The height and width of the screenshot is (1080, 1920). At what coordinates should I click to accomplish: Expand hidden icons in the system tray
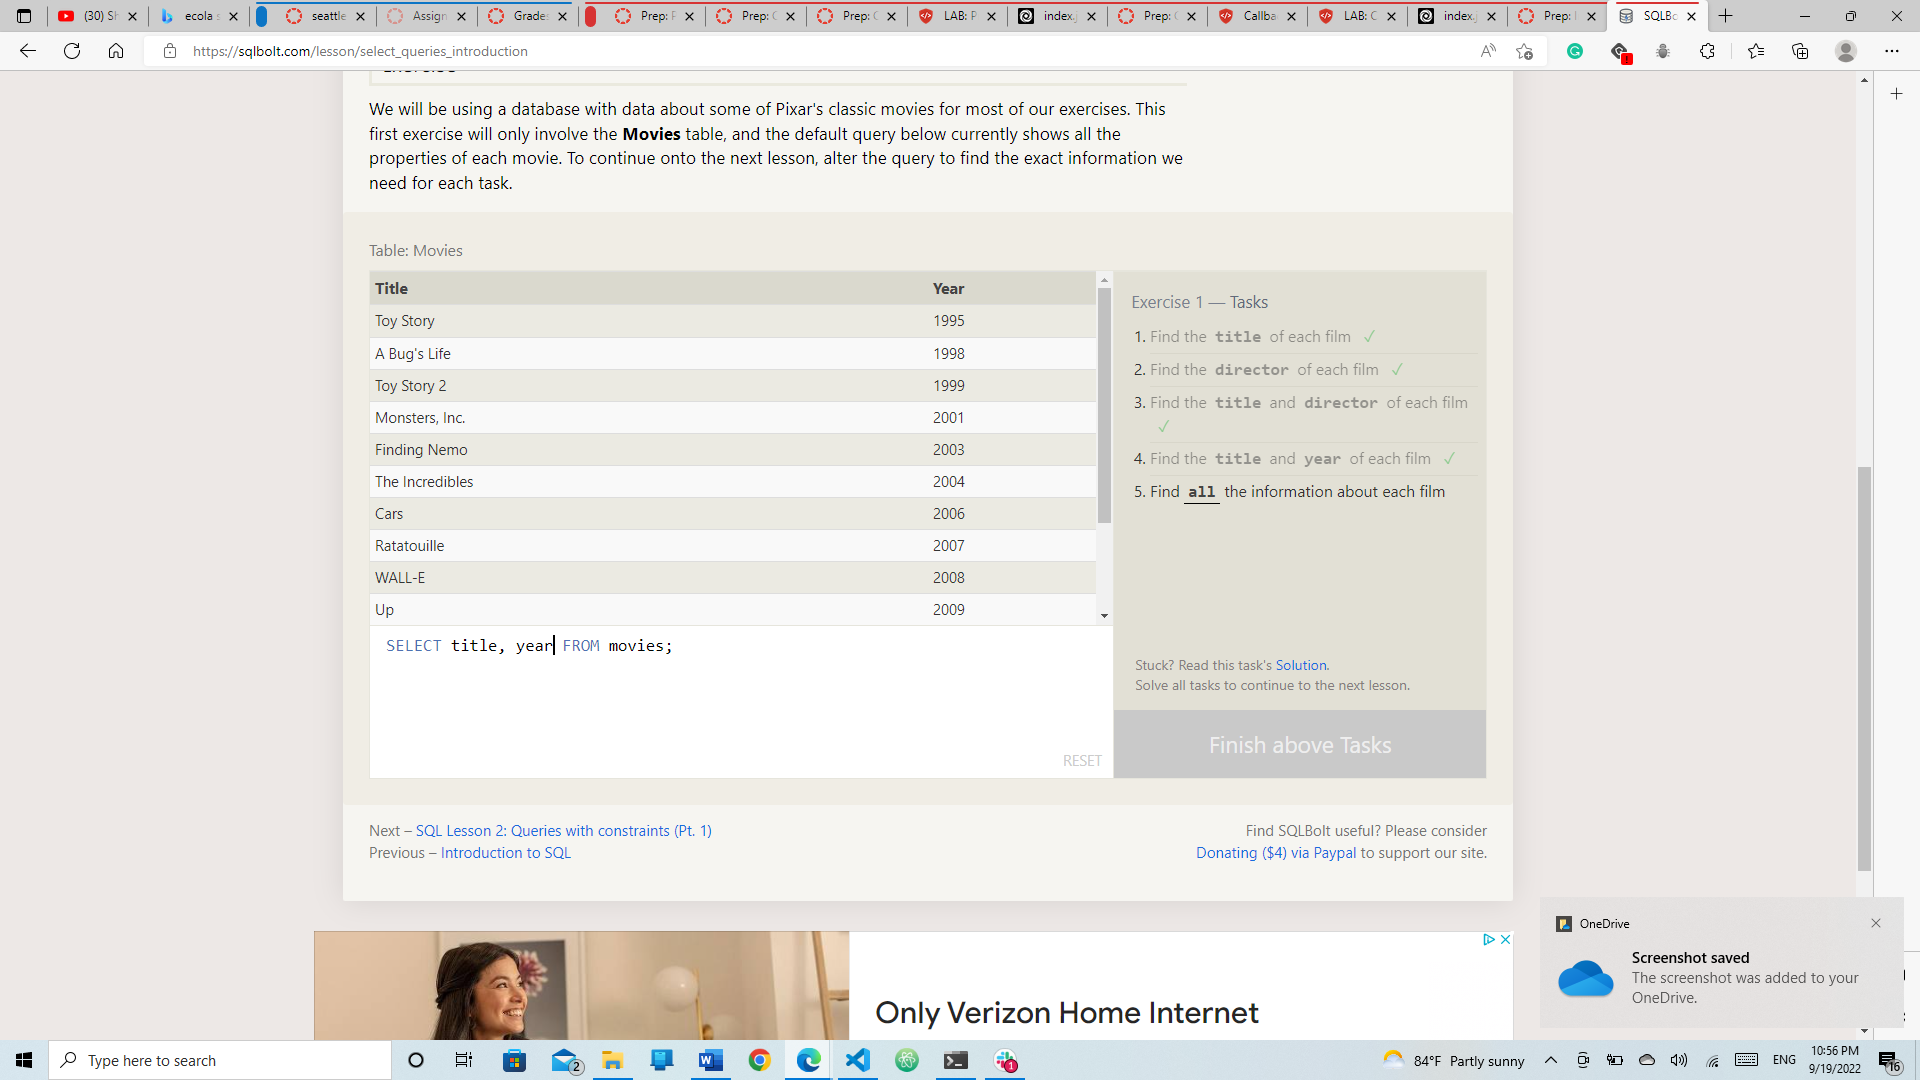1551,1060
